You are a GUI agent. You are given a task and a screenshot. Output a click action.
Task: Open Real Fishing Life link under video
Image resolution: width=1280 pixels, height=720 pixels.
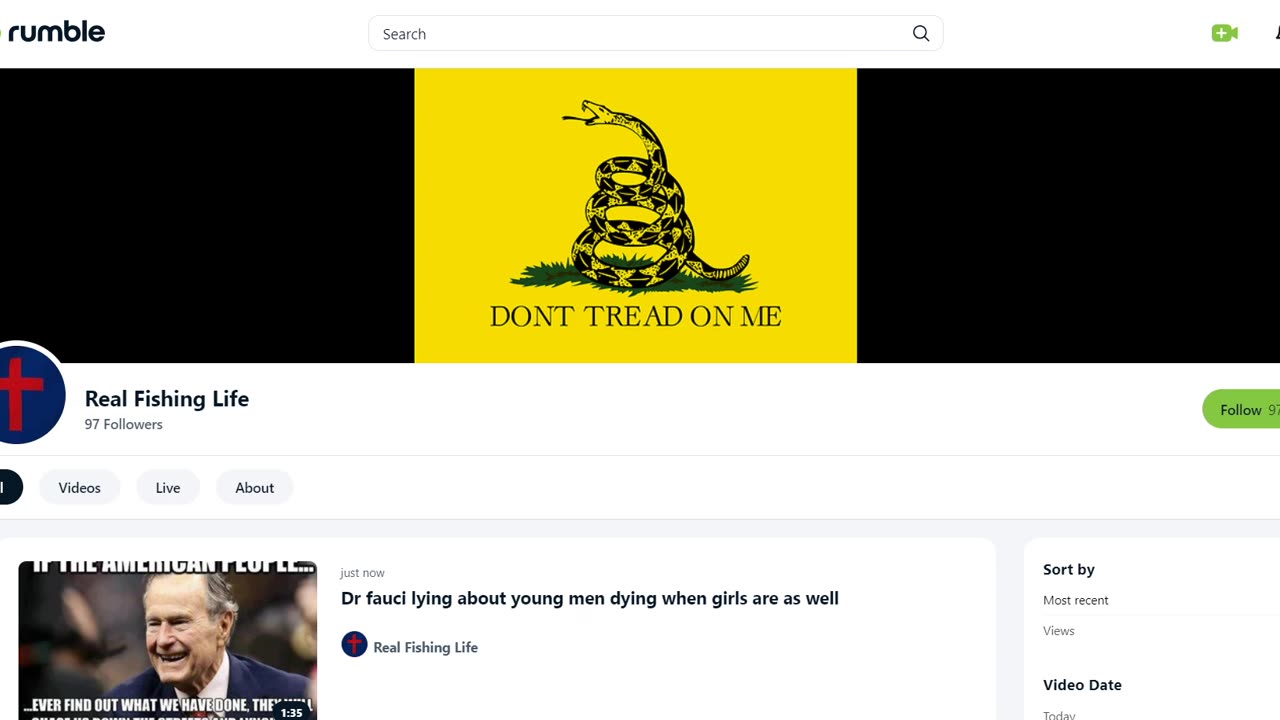(x=426, y=647)
